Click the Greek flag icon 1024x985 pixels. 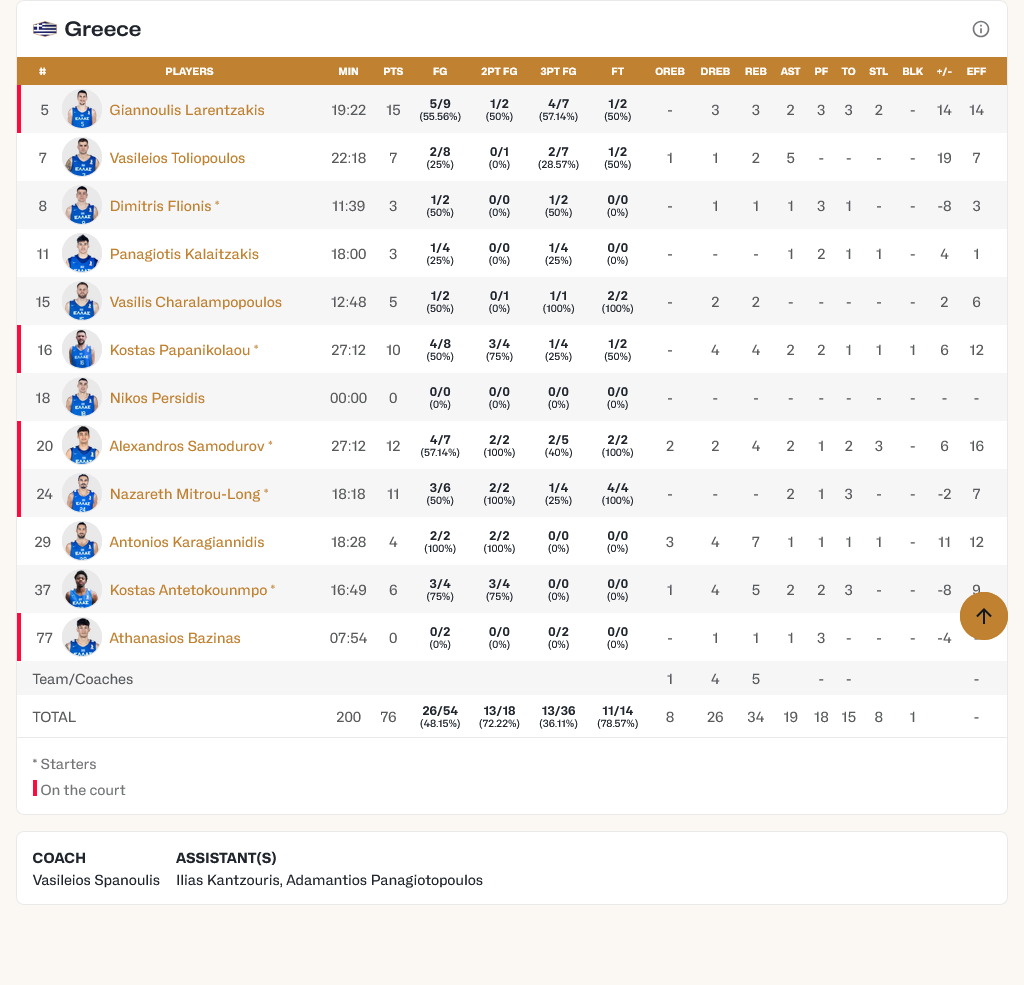tap(45, 29)
